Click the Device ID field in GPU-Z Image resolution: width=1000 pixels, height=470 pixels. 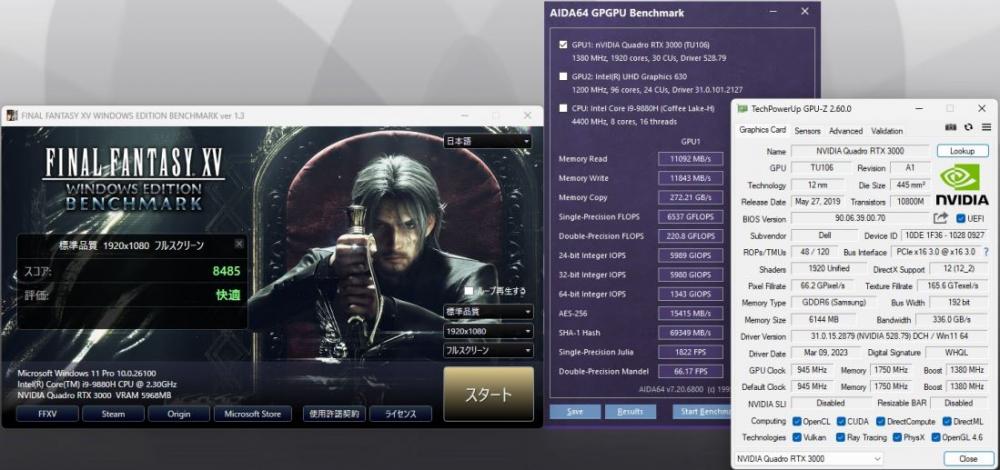coord(944,236)
